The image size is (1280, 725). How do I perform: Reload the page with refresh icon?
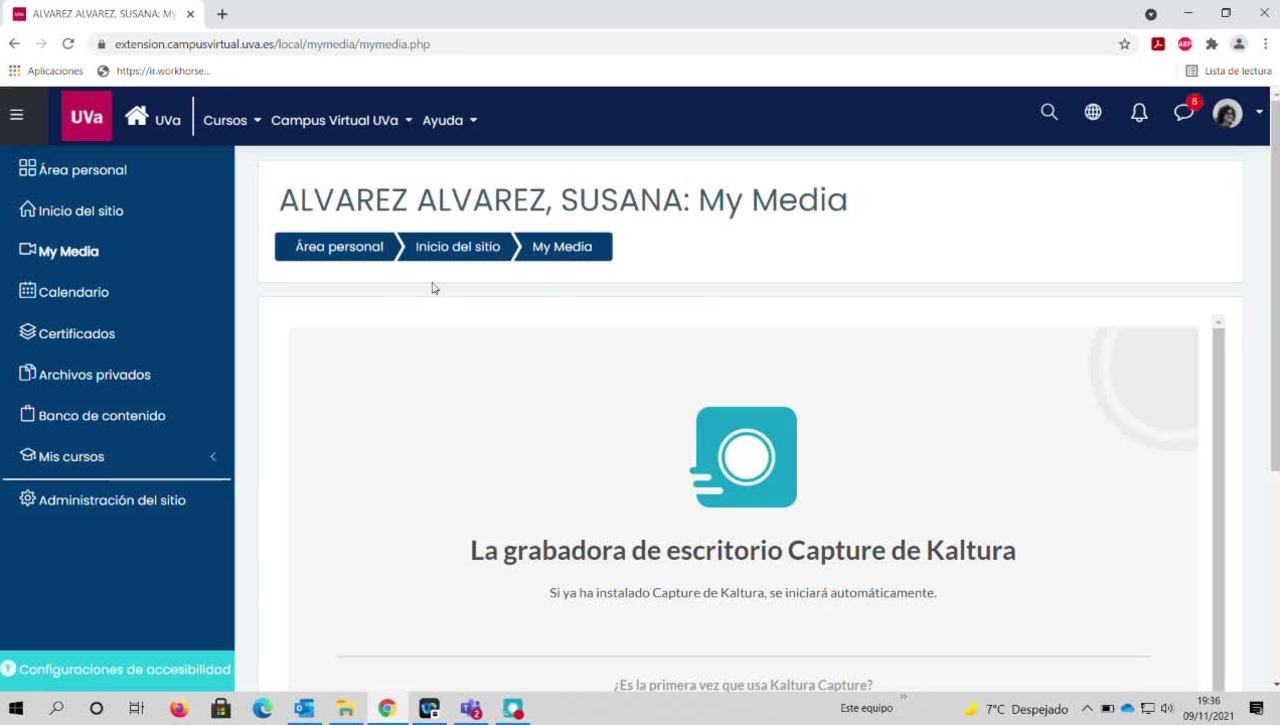pyautogui.click(x=68, y=44)
